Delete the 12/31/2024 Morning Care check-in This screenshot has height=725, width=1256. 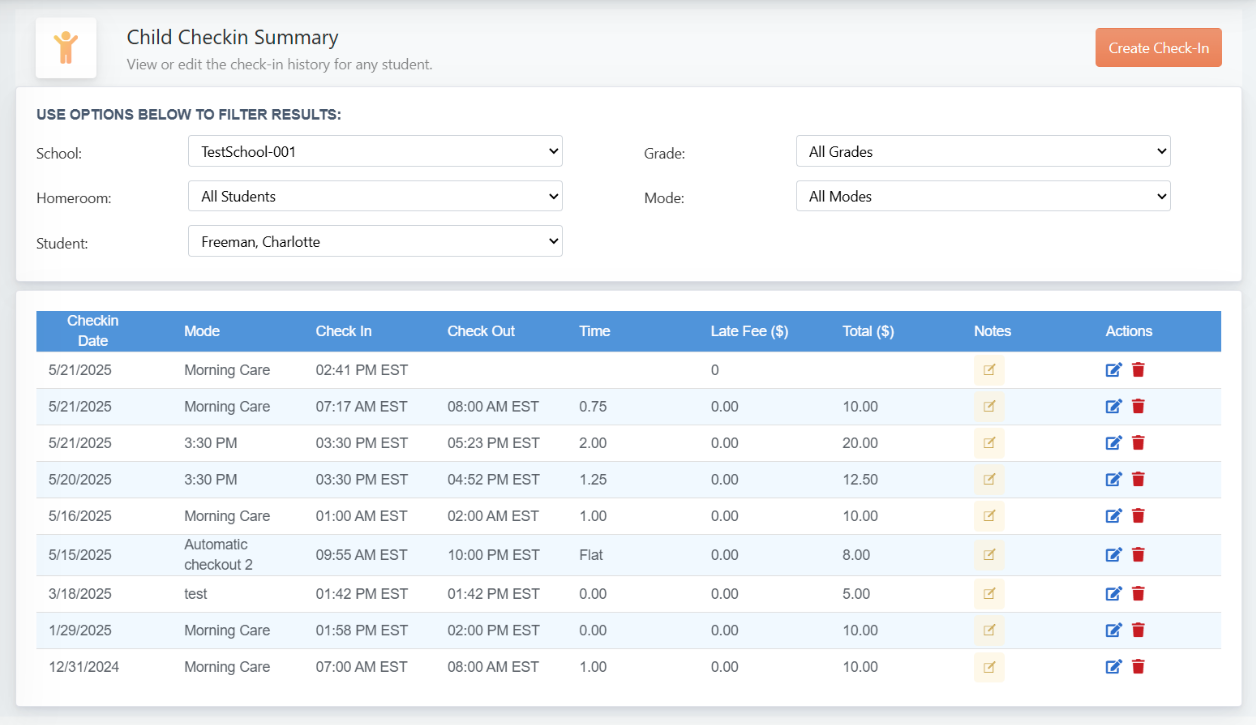click(1138, 667)
